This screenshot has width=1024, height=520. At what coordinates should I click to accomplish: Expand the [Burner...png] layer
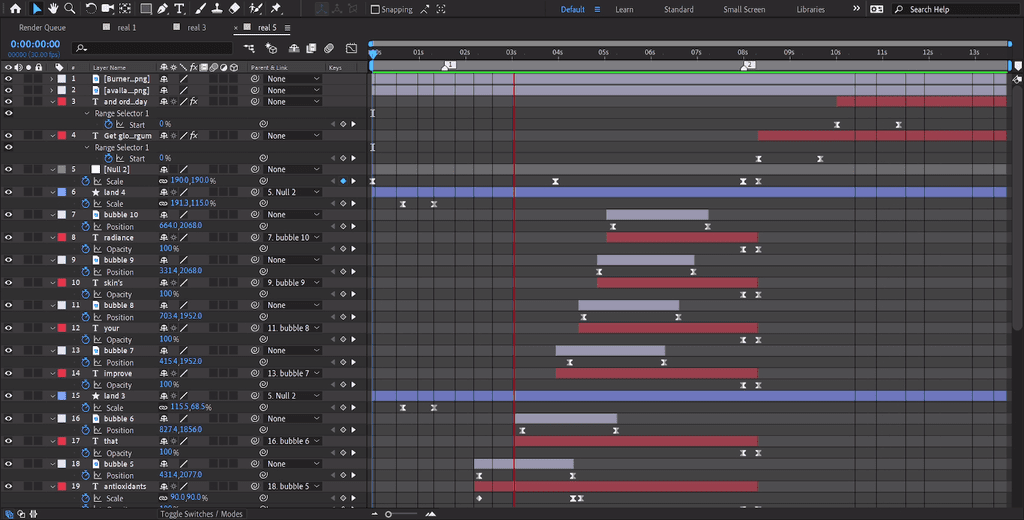point(52,79)
